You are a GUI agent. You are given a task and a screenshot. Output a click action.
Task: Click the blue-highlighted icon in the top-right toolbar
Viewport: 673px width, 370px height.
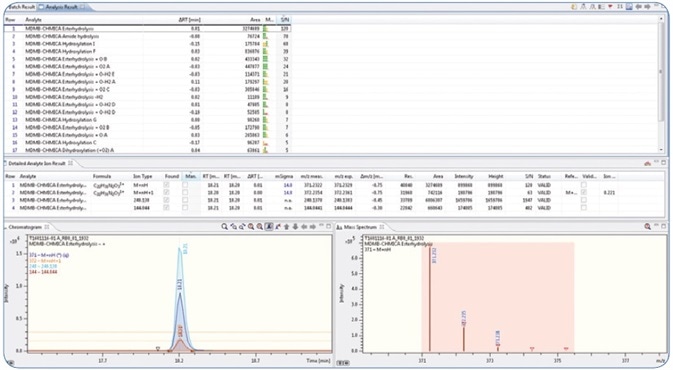click(x=629, y=7)
